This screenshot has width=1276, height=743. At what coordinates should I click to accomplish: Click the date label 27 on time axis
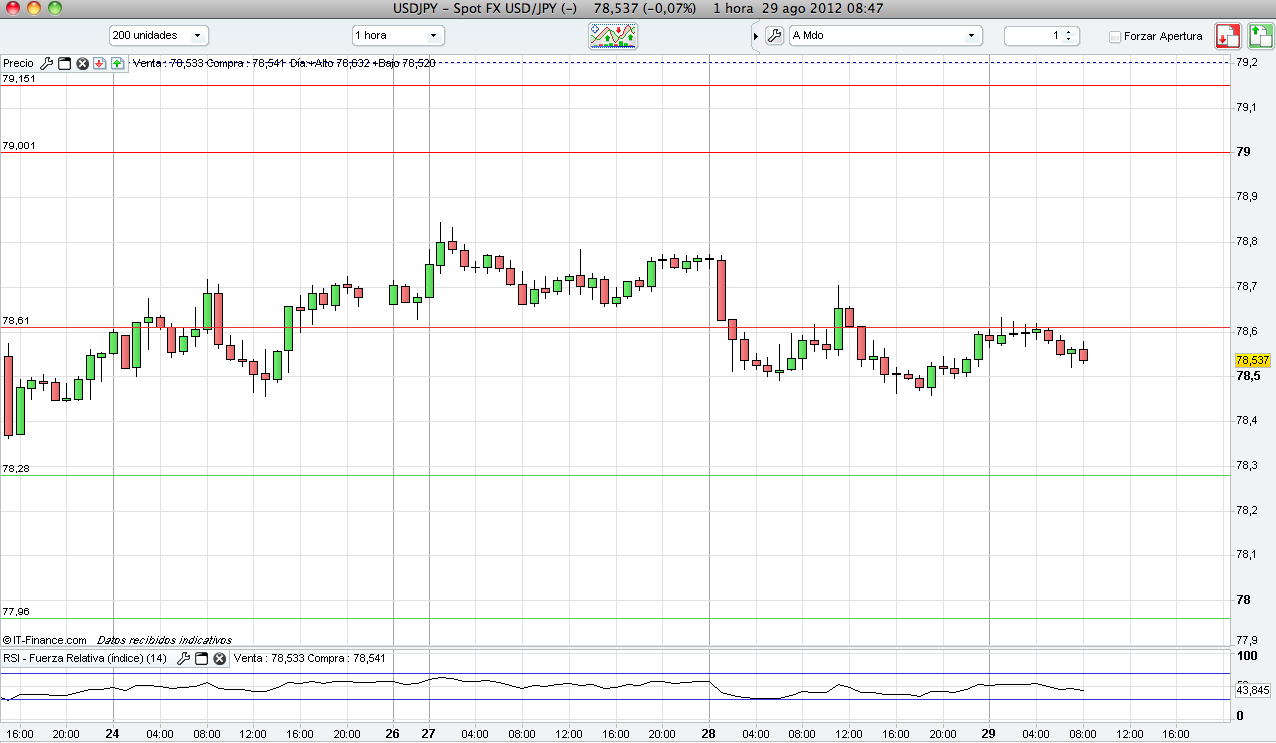[x=429, y=733]
